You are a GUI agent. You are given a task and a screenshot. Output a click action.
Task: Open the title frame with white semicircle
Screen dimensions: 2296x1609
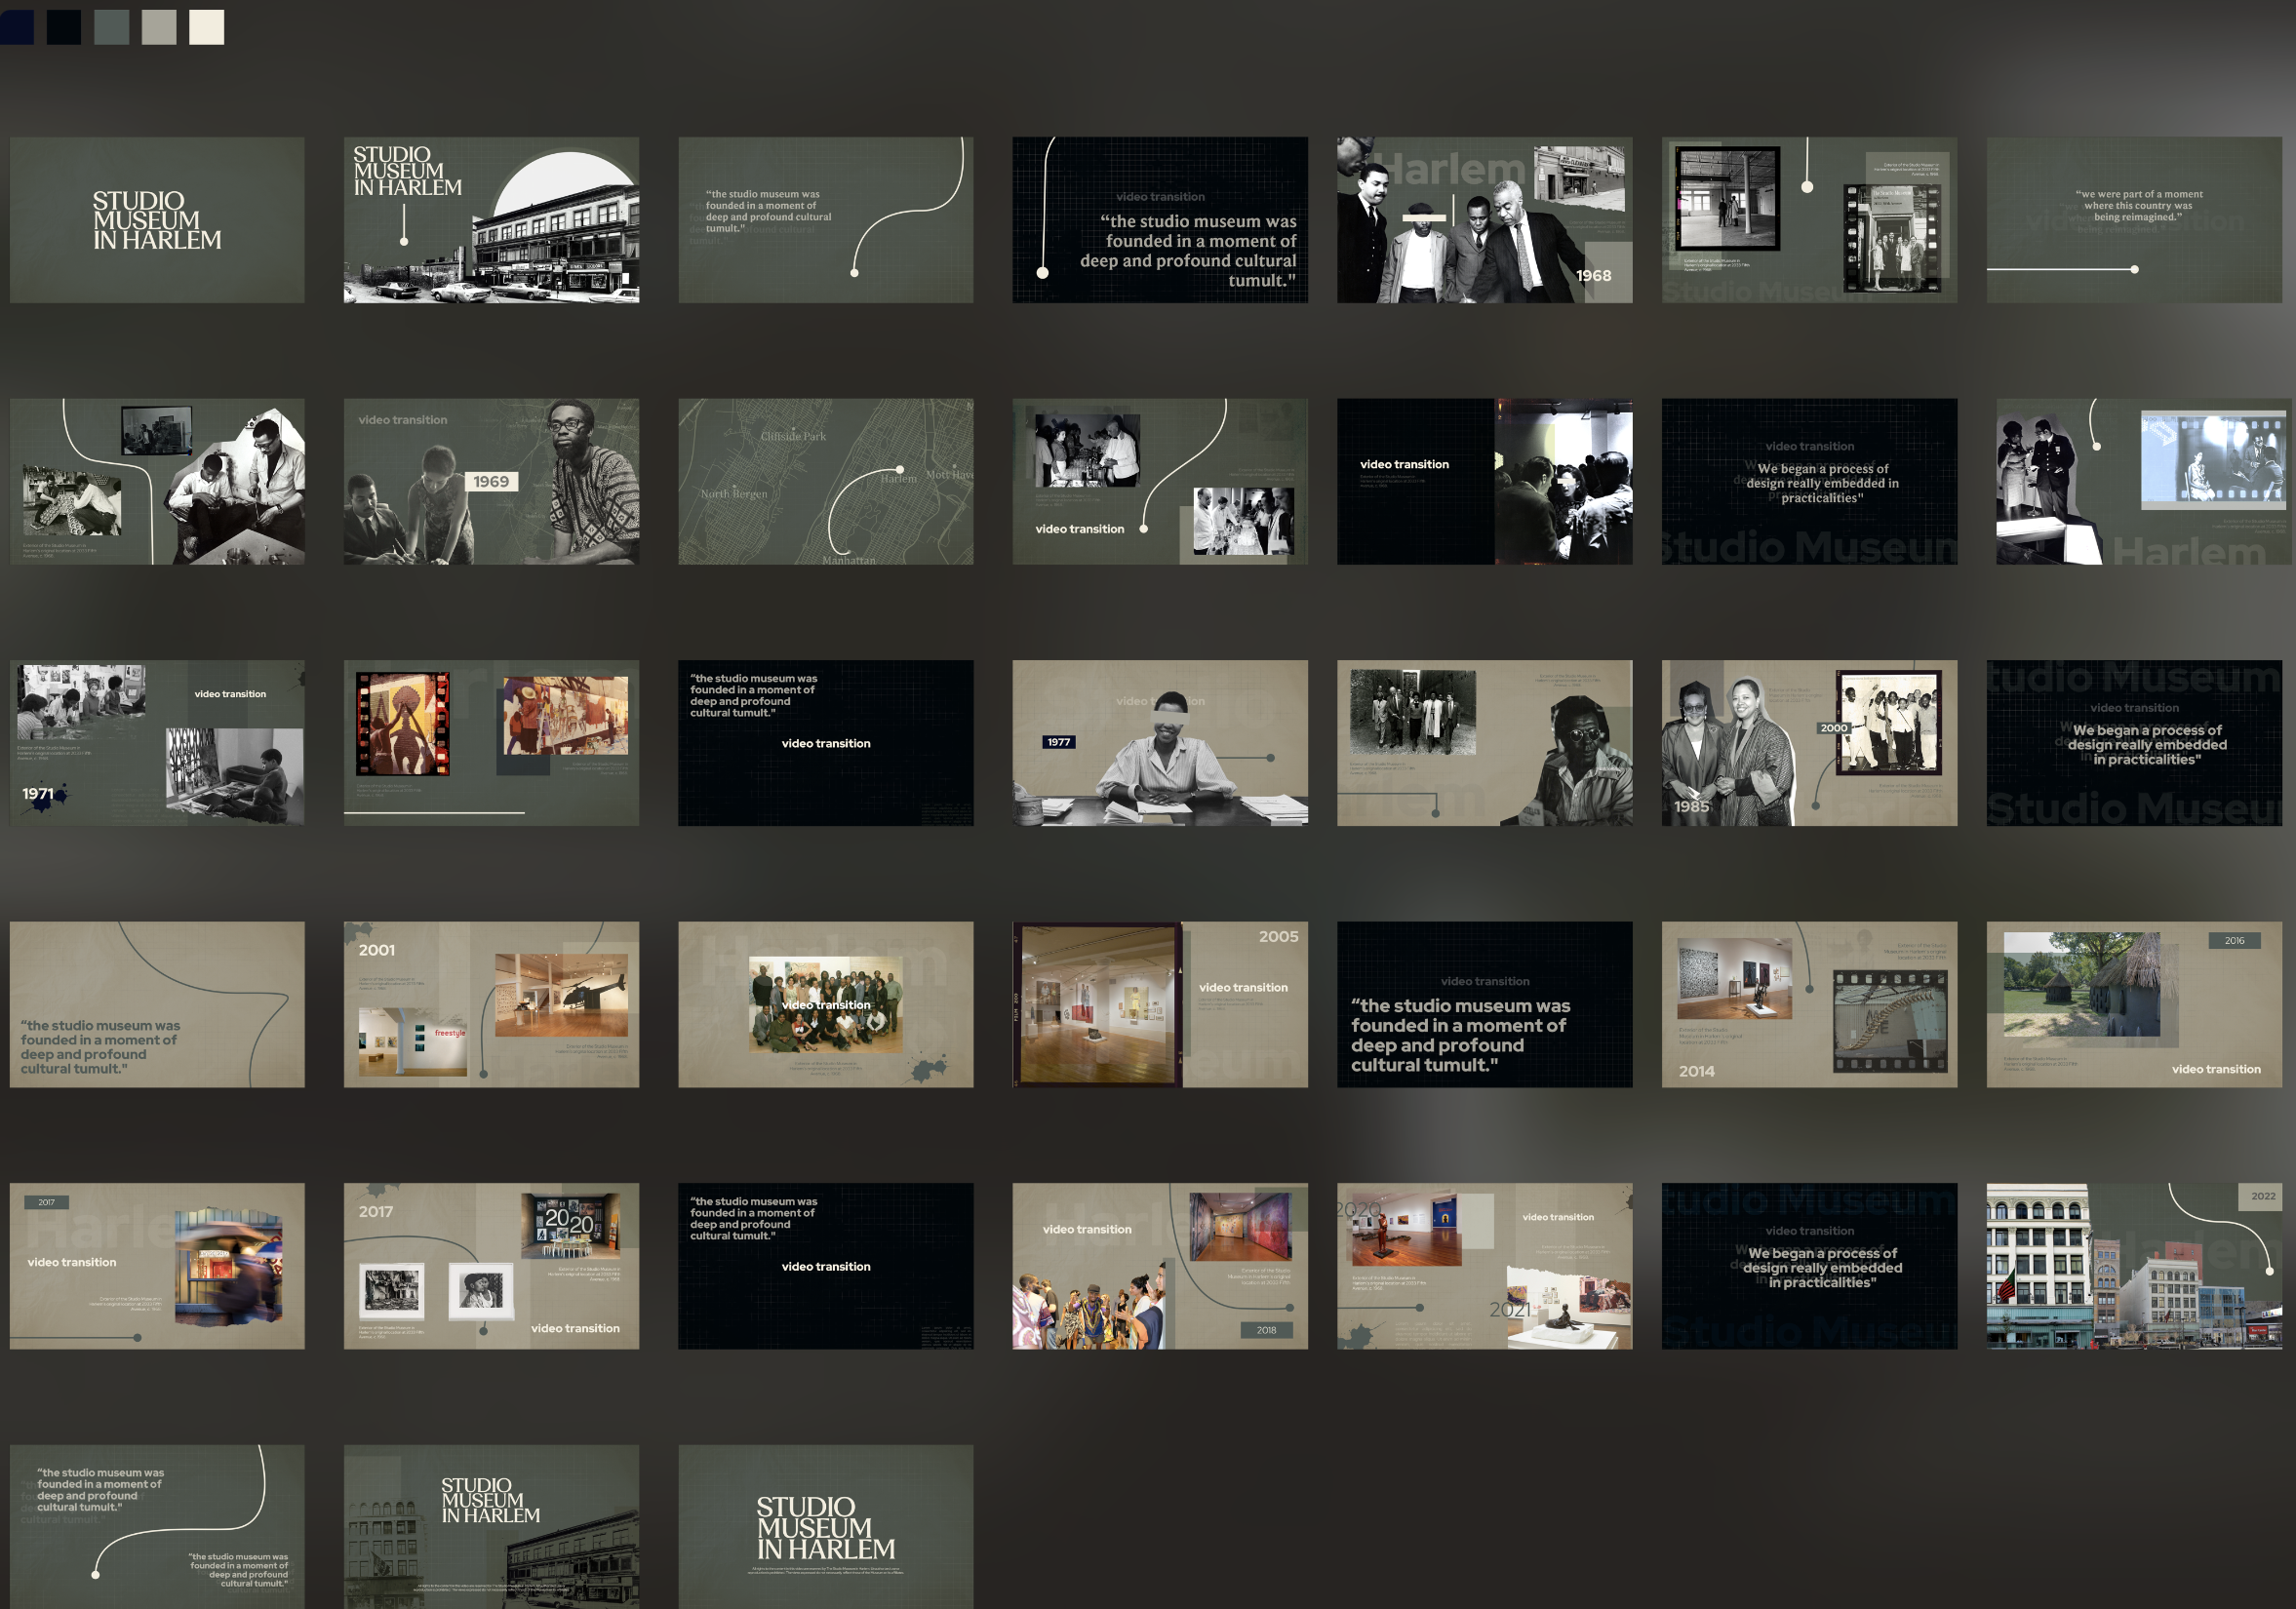tap(491, 220)
